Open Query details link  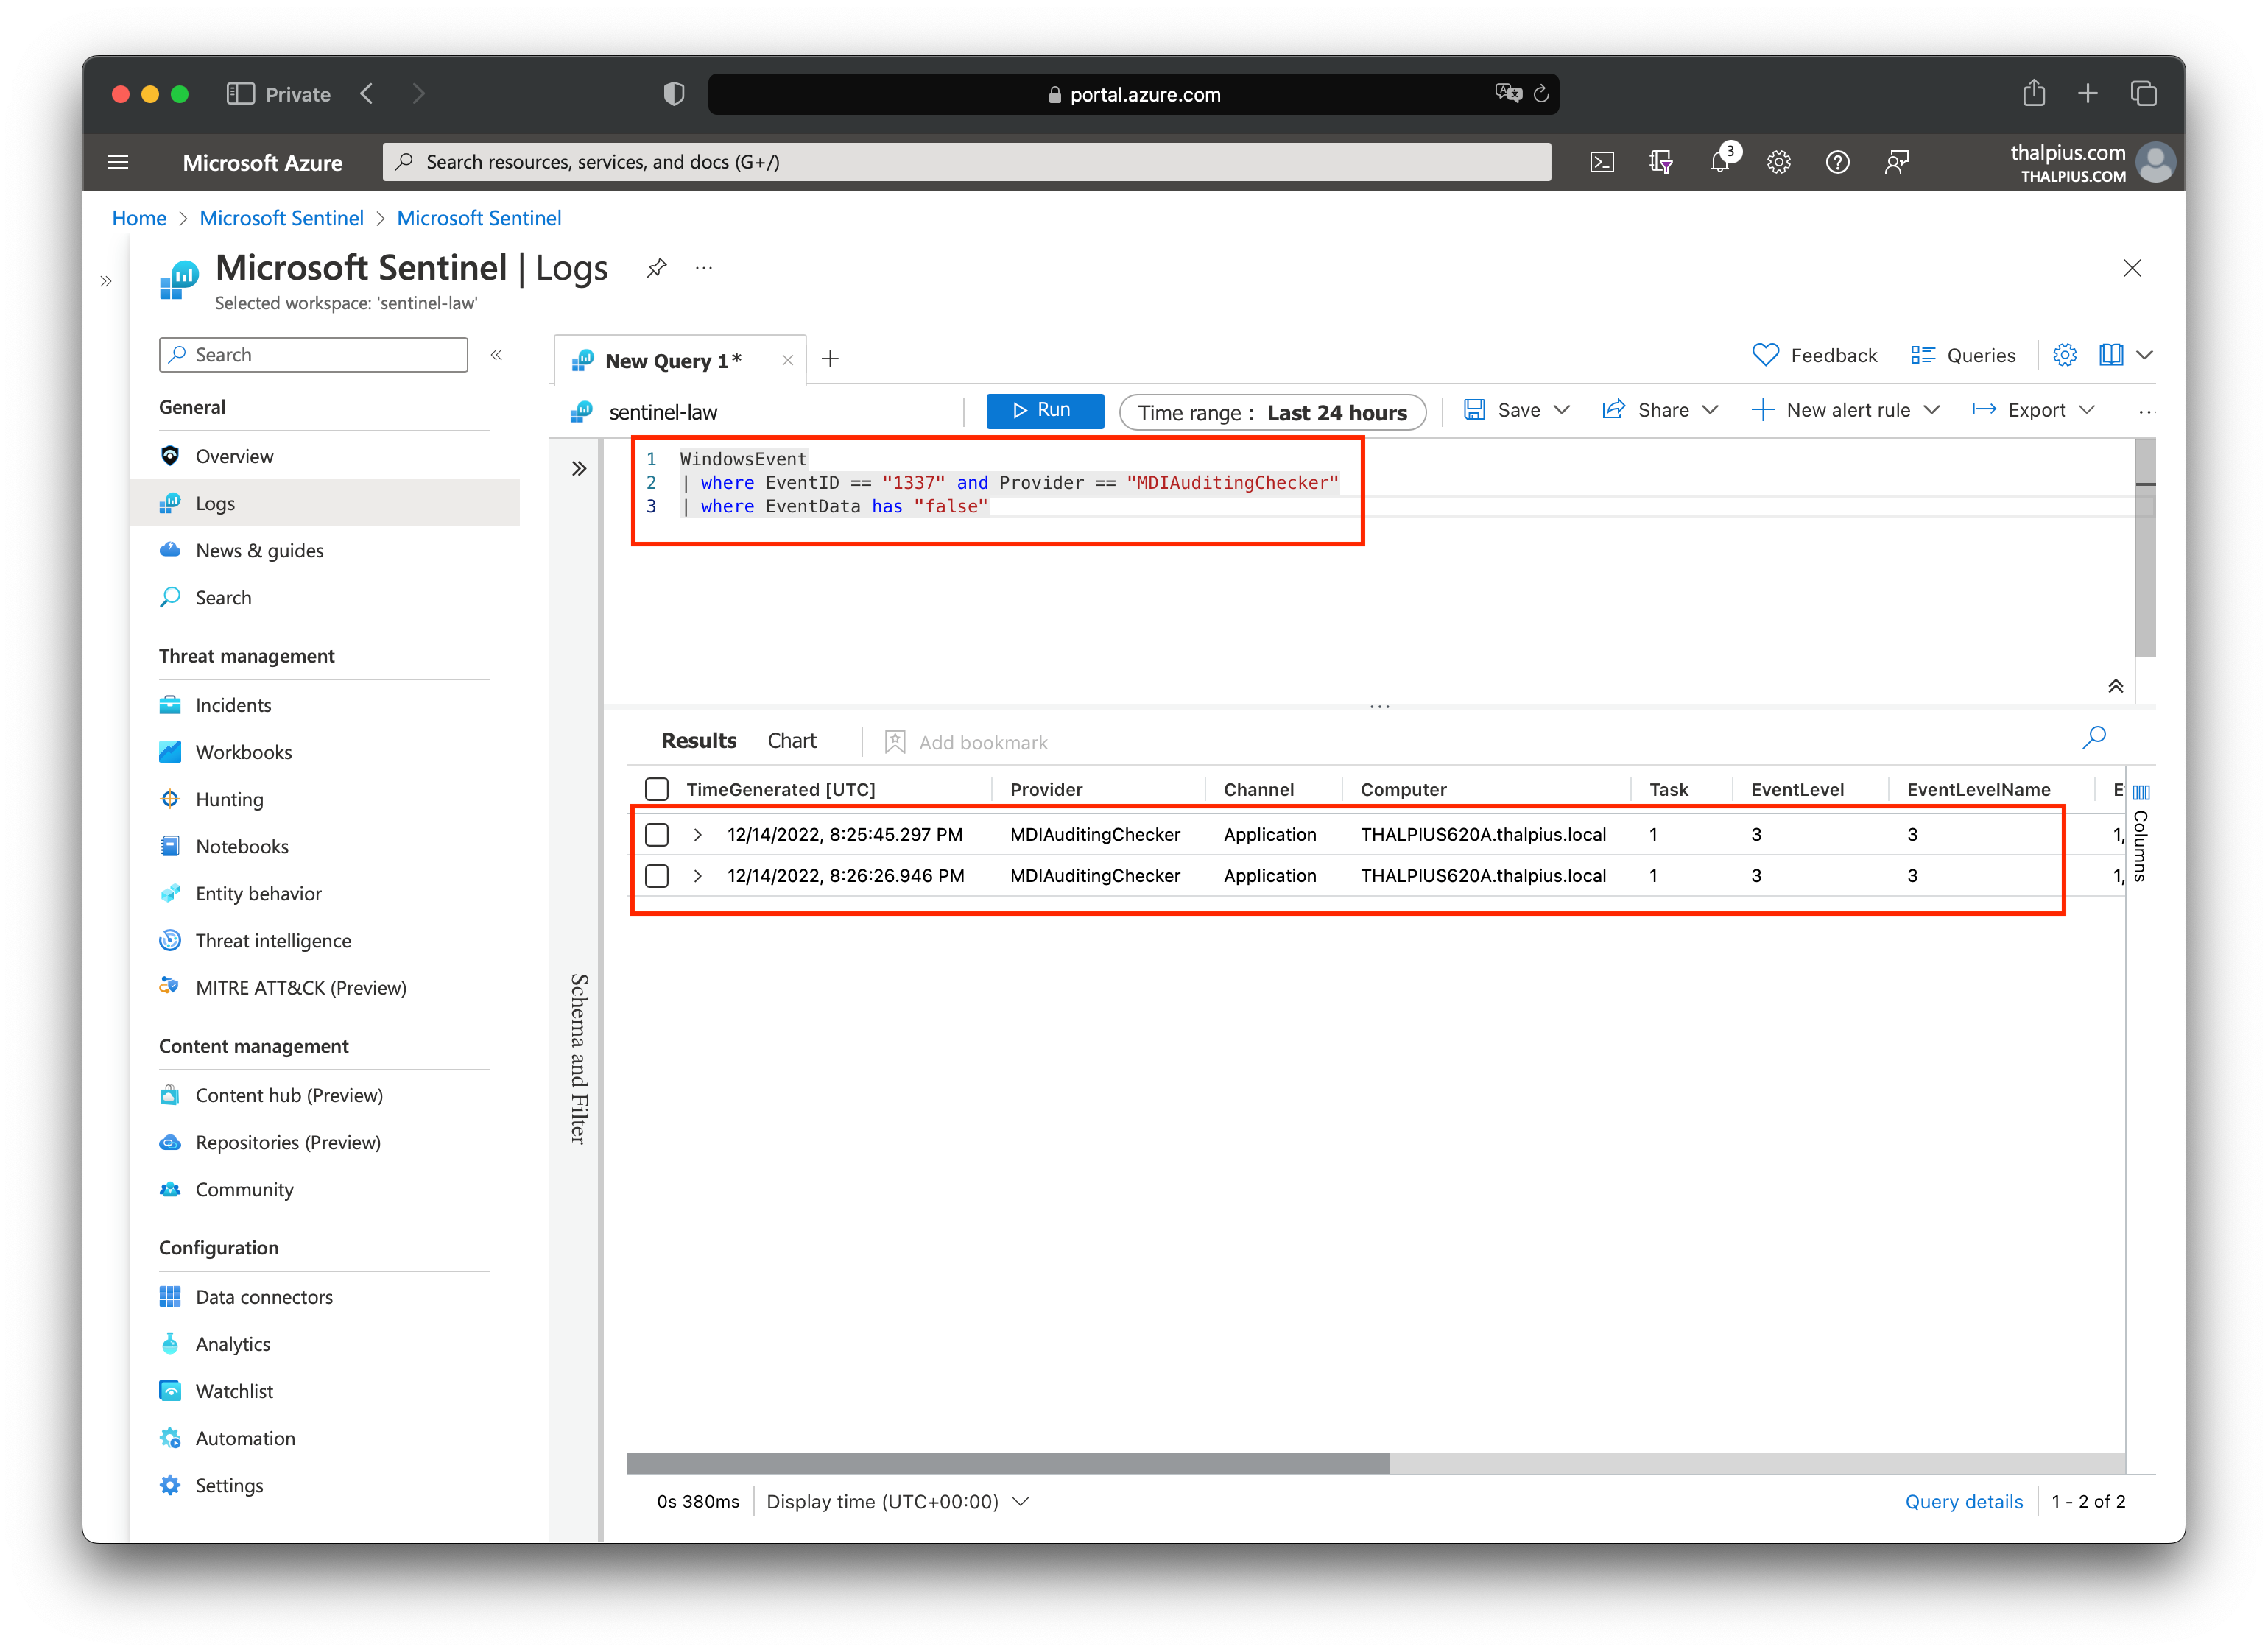(1963, 1501)
